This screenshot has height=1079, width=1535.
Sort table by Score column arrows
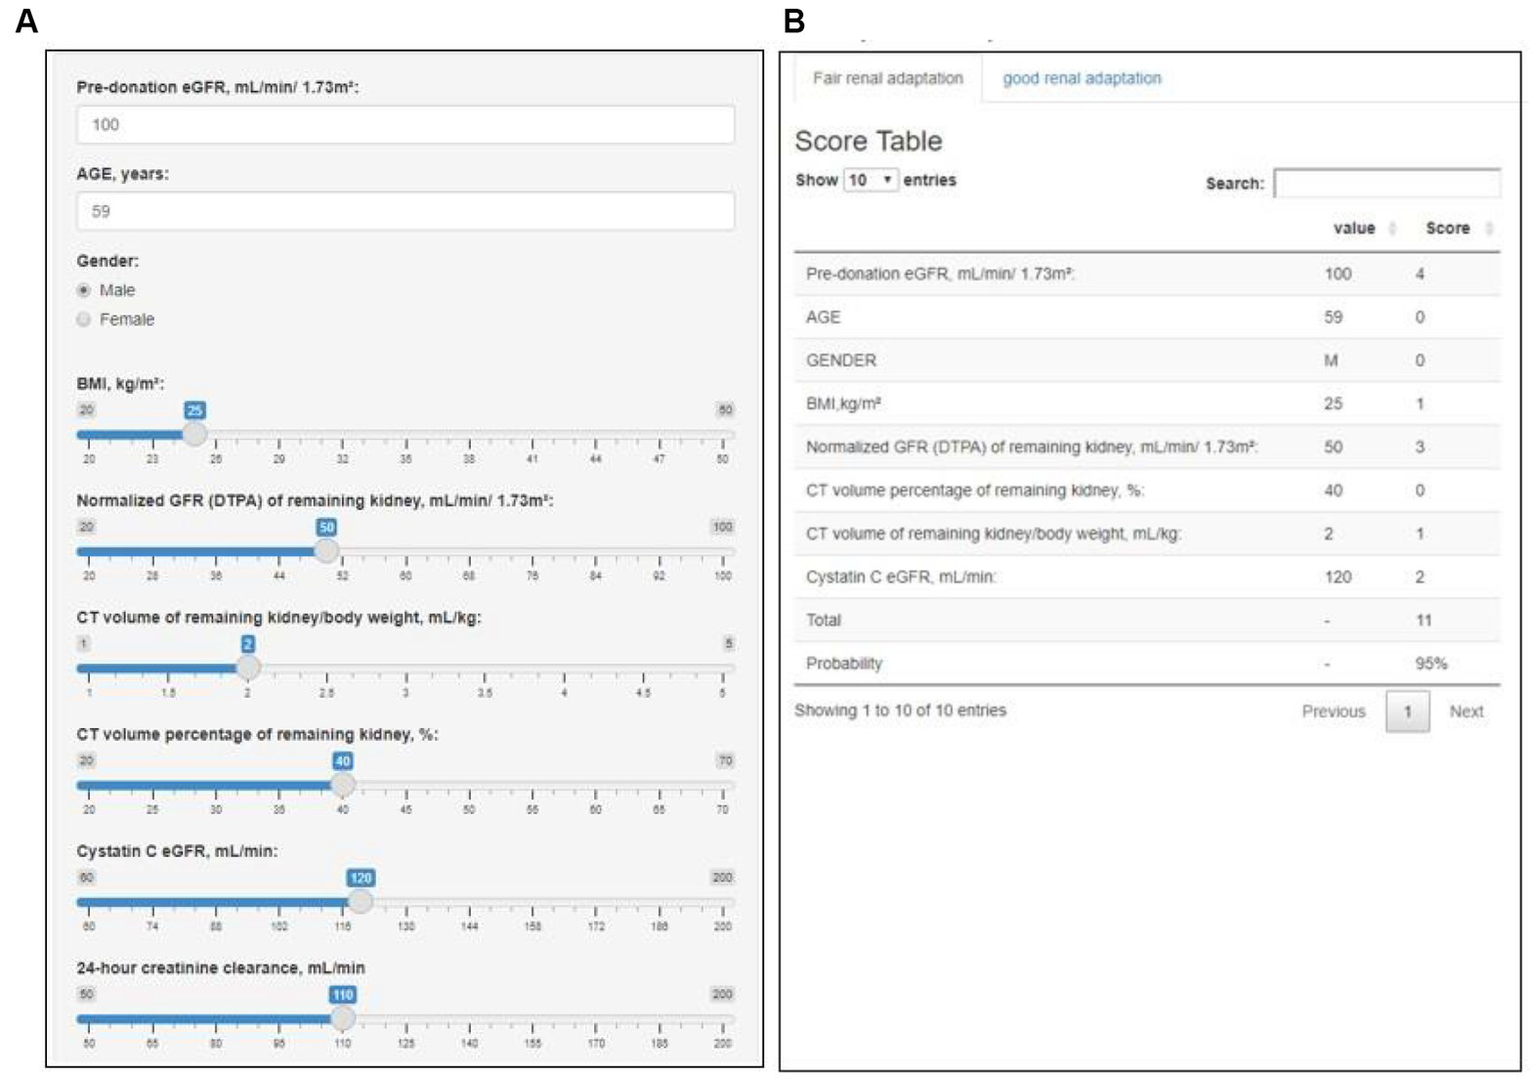click(1488, 229)
